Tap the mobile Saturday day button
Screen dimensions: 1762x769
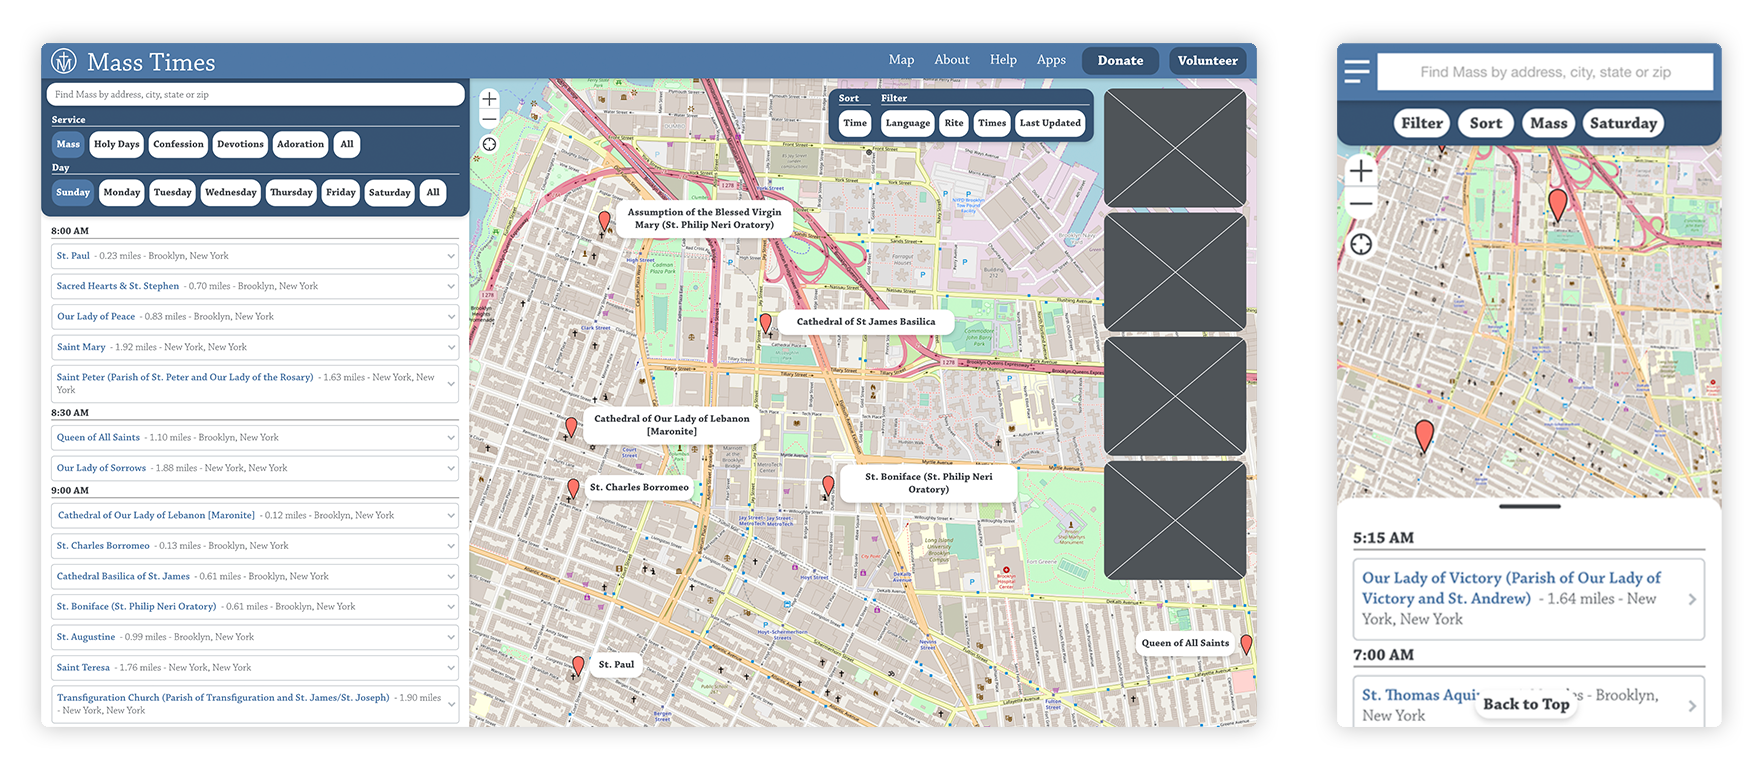[1623, 123]
